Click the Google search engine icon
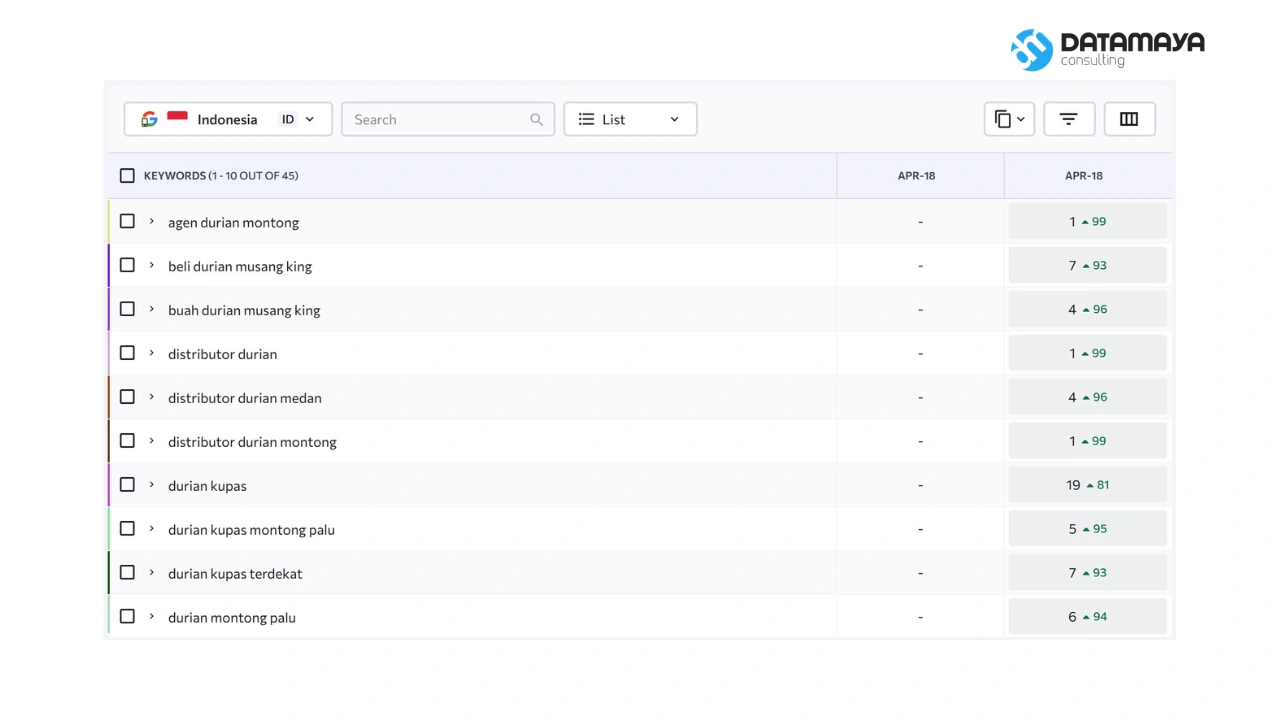Image resolution: width=1280 pixels, height=720 pixels. click(x=149, y=119)
